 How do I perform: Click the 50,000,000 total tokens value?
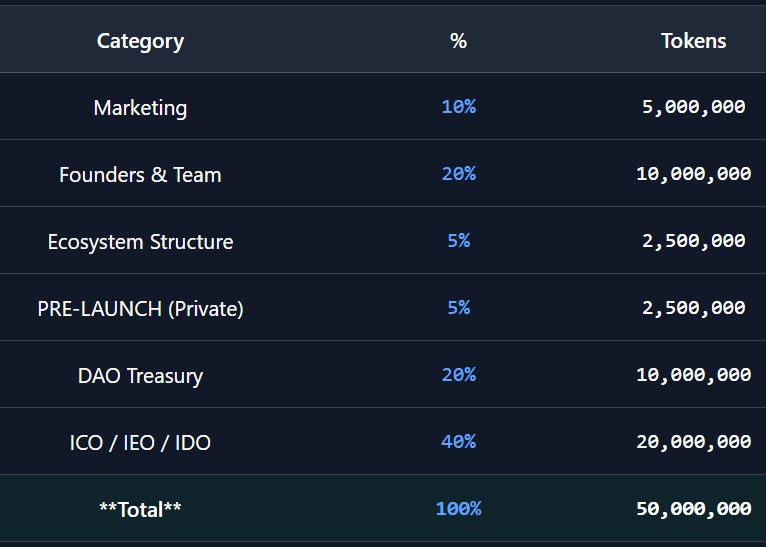coord(693,508)
